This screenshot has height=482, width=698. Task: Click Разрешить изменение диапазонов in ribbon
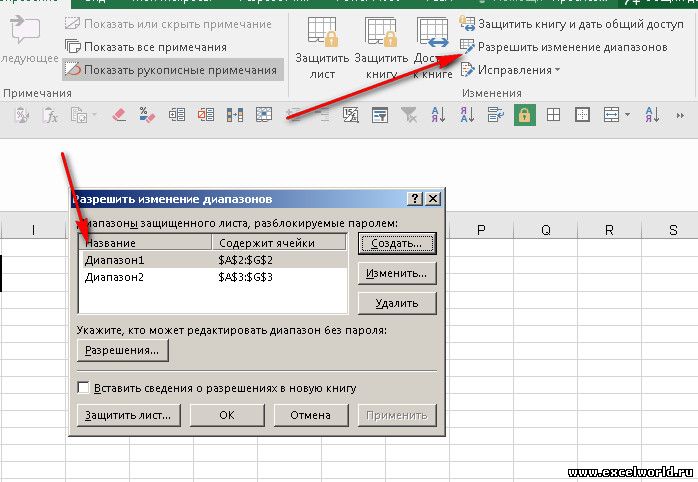[563, 46]
